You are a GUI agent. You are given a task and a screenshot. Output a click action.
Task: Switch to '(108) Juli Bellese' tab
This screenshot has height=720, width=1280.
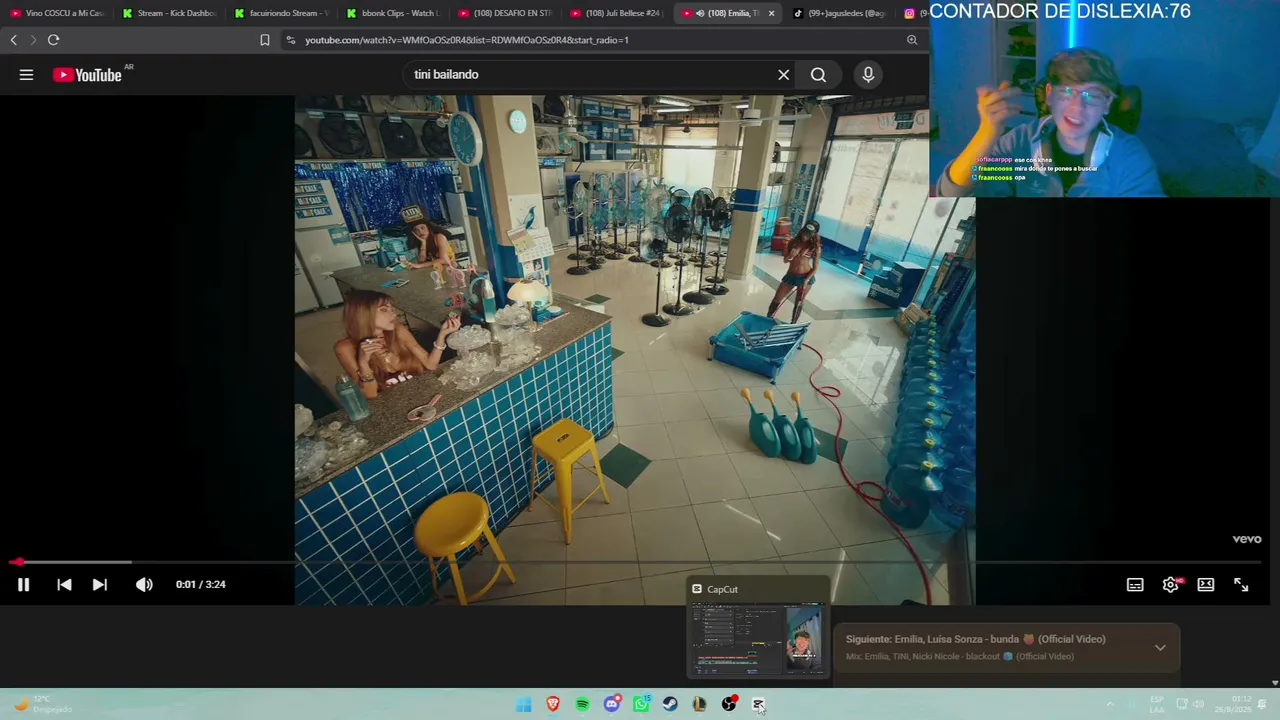(617, 13)
